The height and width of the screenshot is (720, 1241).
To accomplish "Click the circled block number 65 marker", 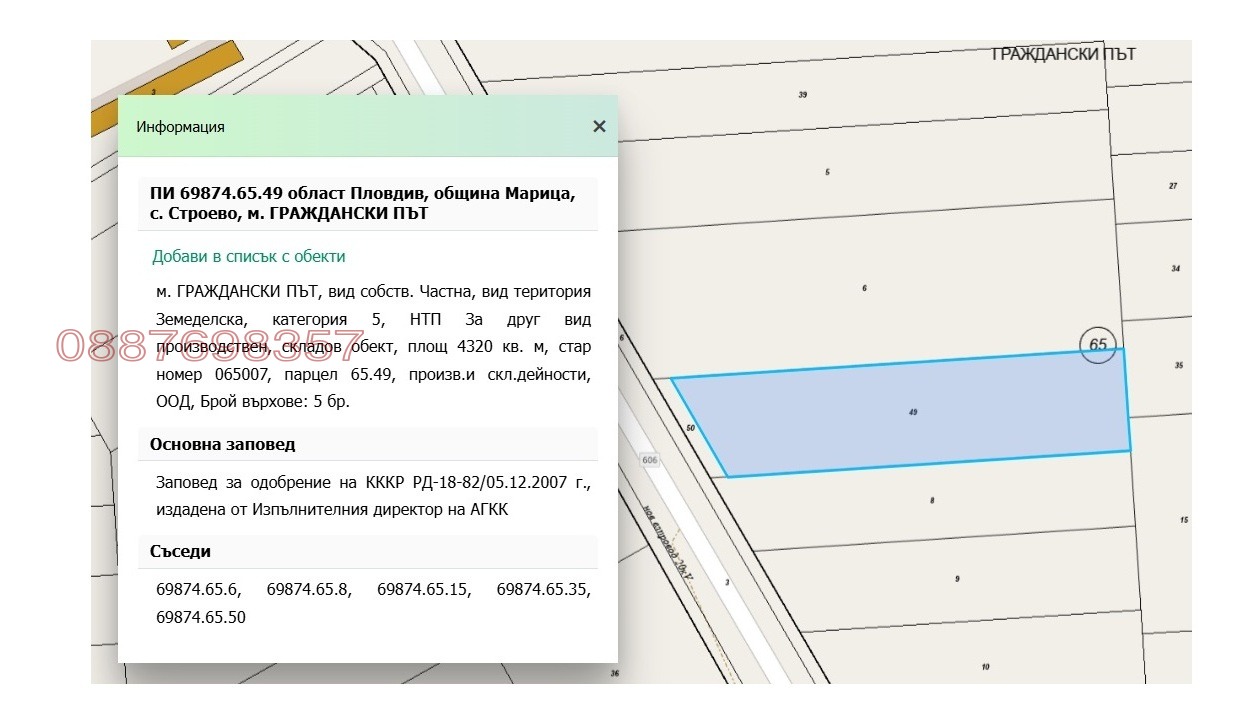I will [1098, 345].
